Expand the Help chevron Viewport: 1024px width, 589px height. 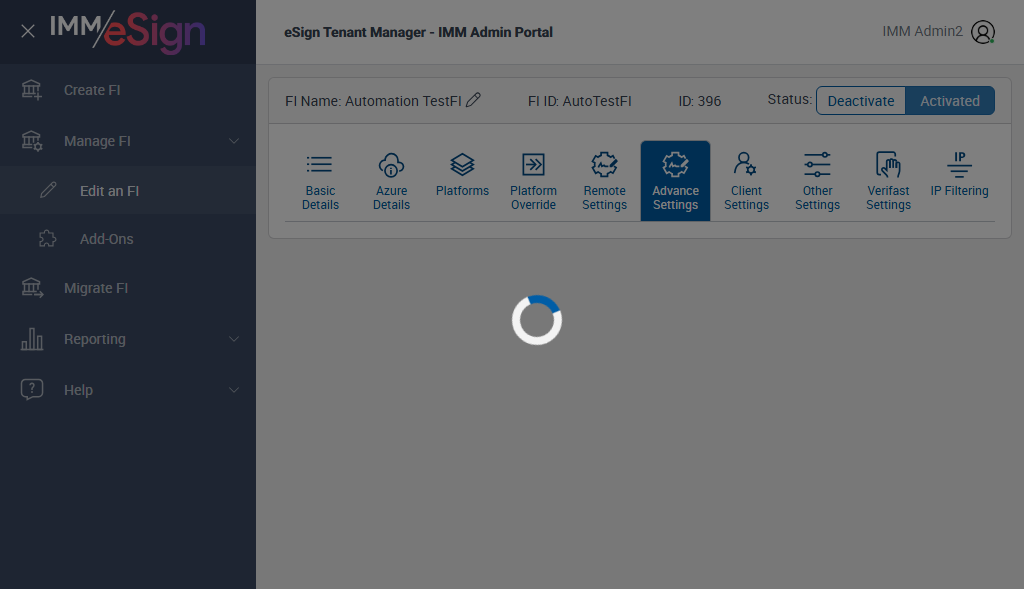[x=234, y=390]
